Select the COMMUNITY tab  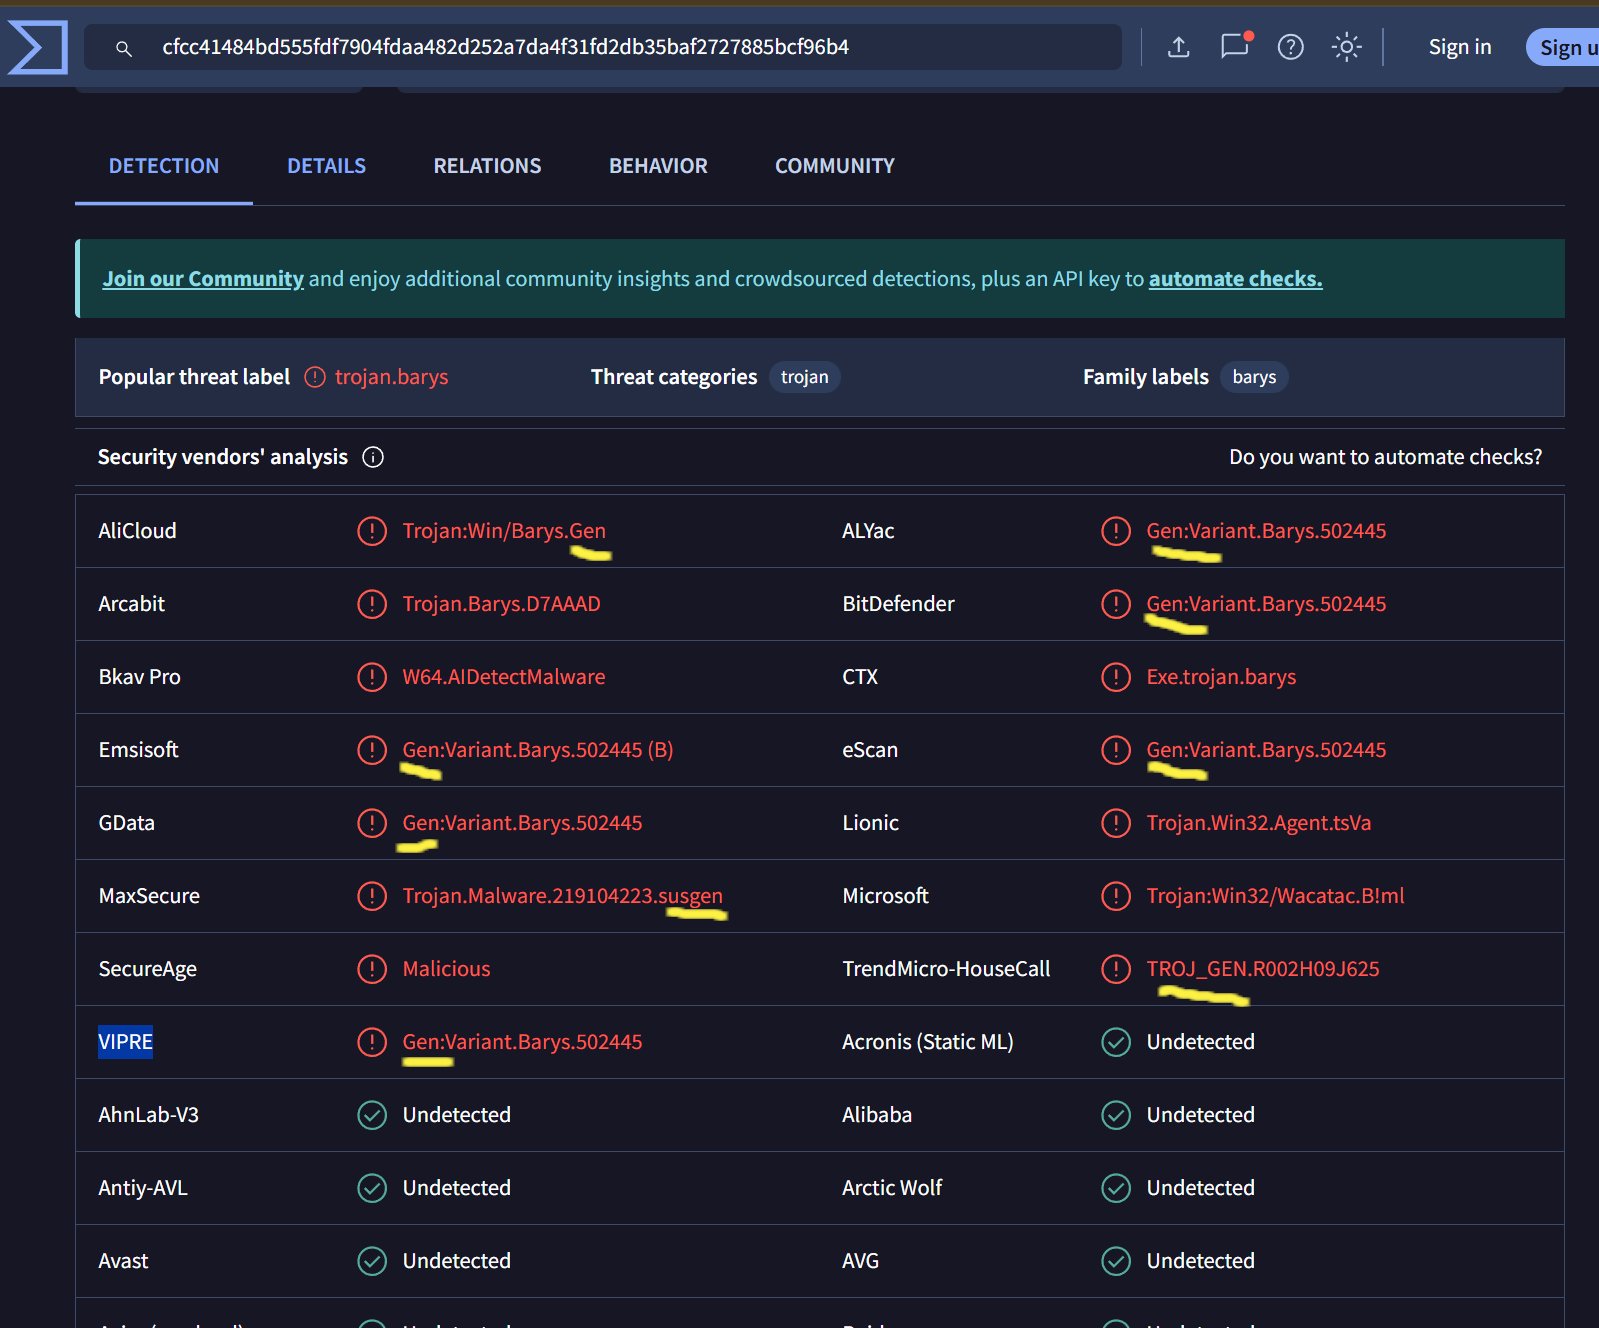(x=834, y=166)
